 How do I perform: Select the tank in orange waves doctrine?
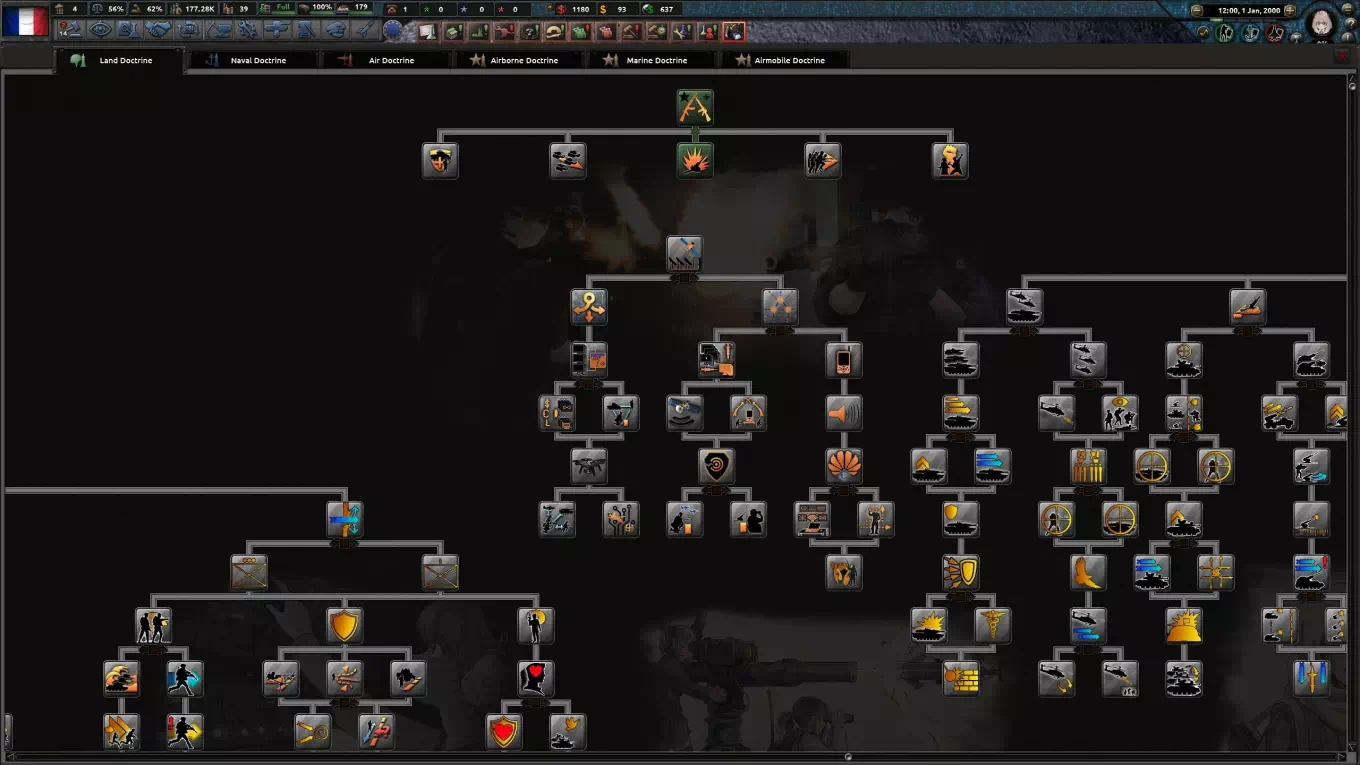(121, 678)
